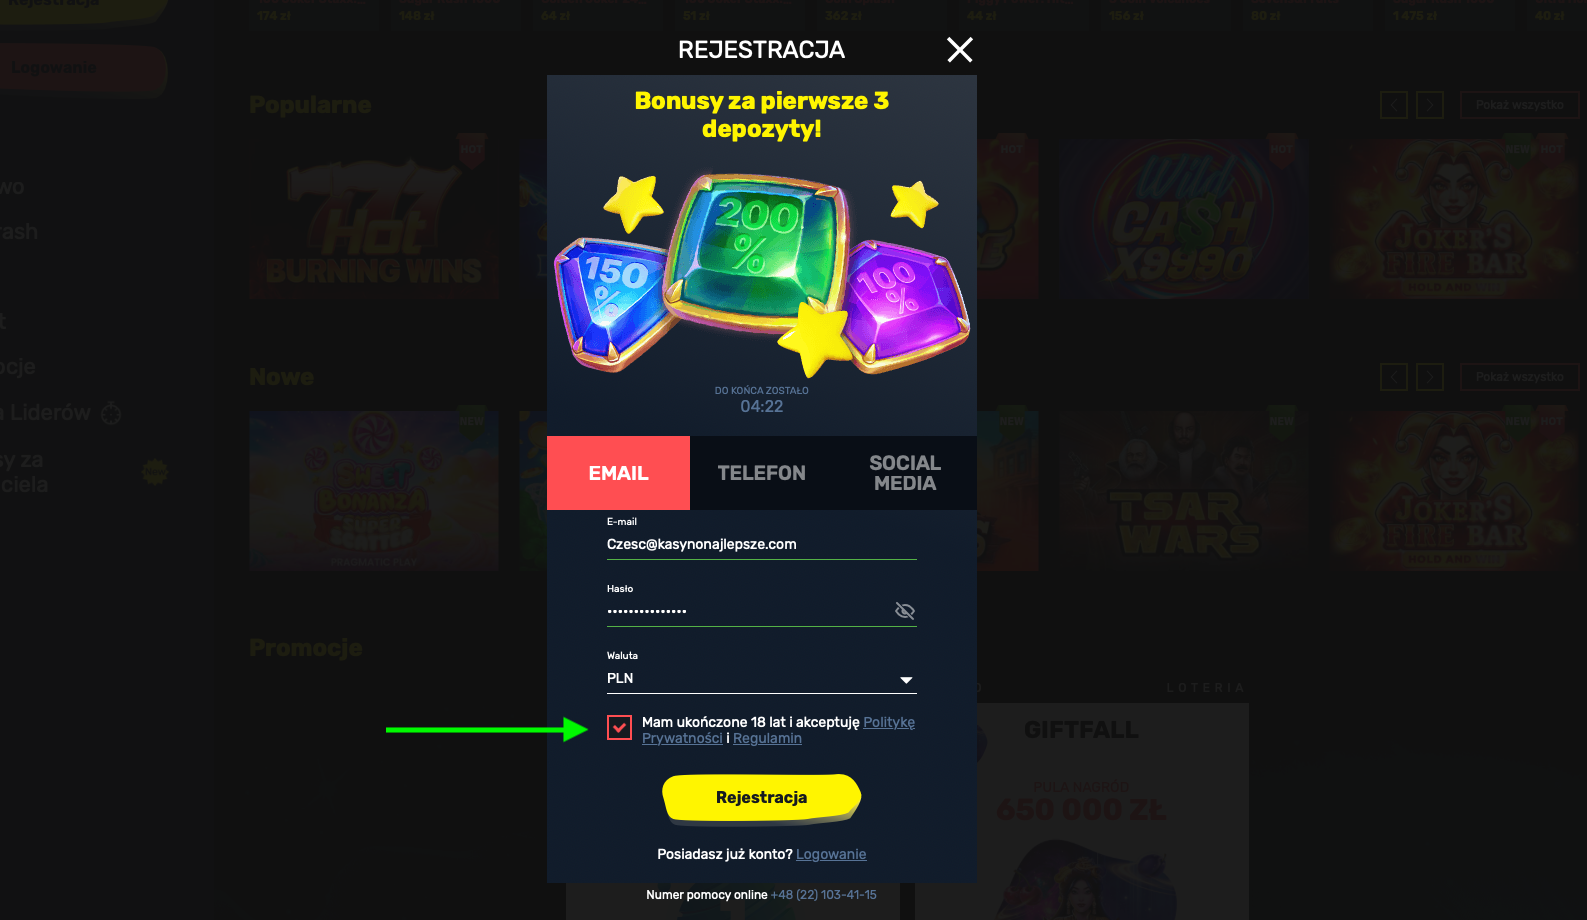Click next arrow in the Popularne carousel
1587x920 pixels.
(1430, 105)
